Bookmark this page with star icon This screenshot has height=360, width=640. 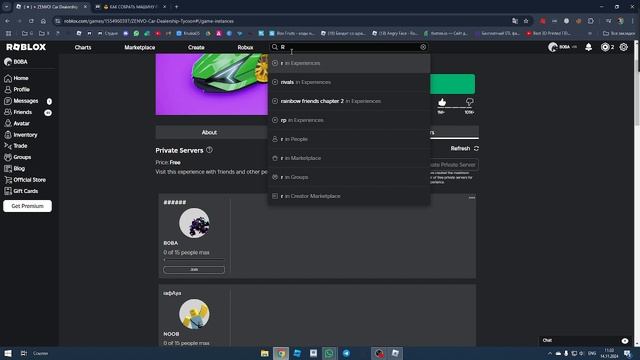[526, 21]
